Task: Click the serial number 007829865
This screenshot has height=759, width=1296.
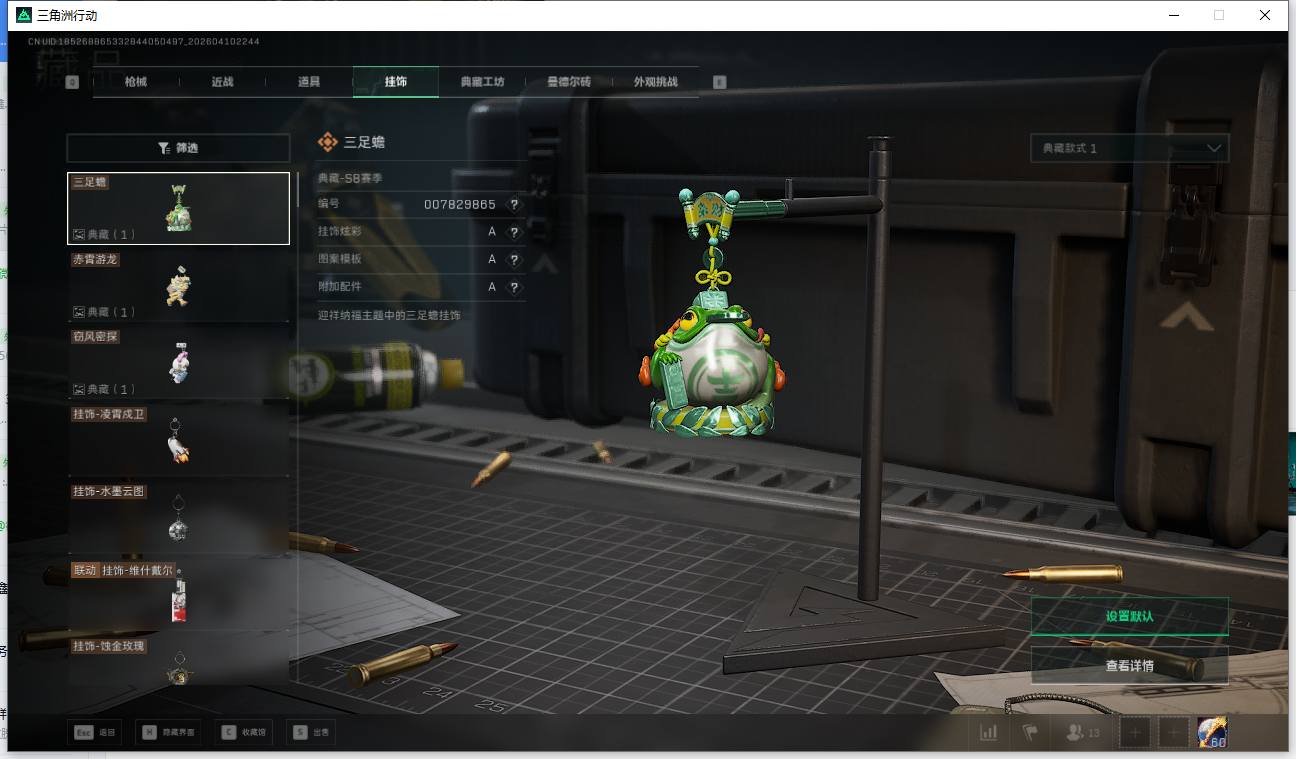Action: (x=460, y=204)
